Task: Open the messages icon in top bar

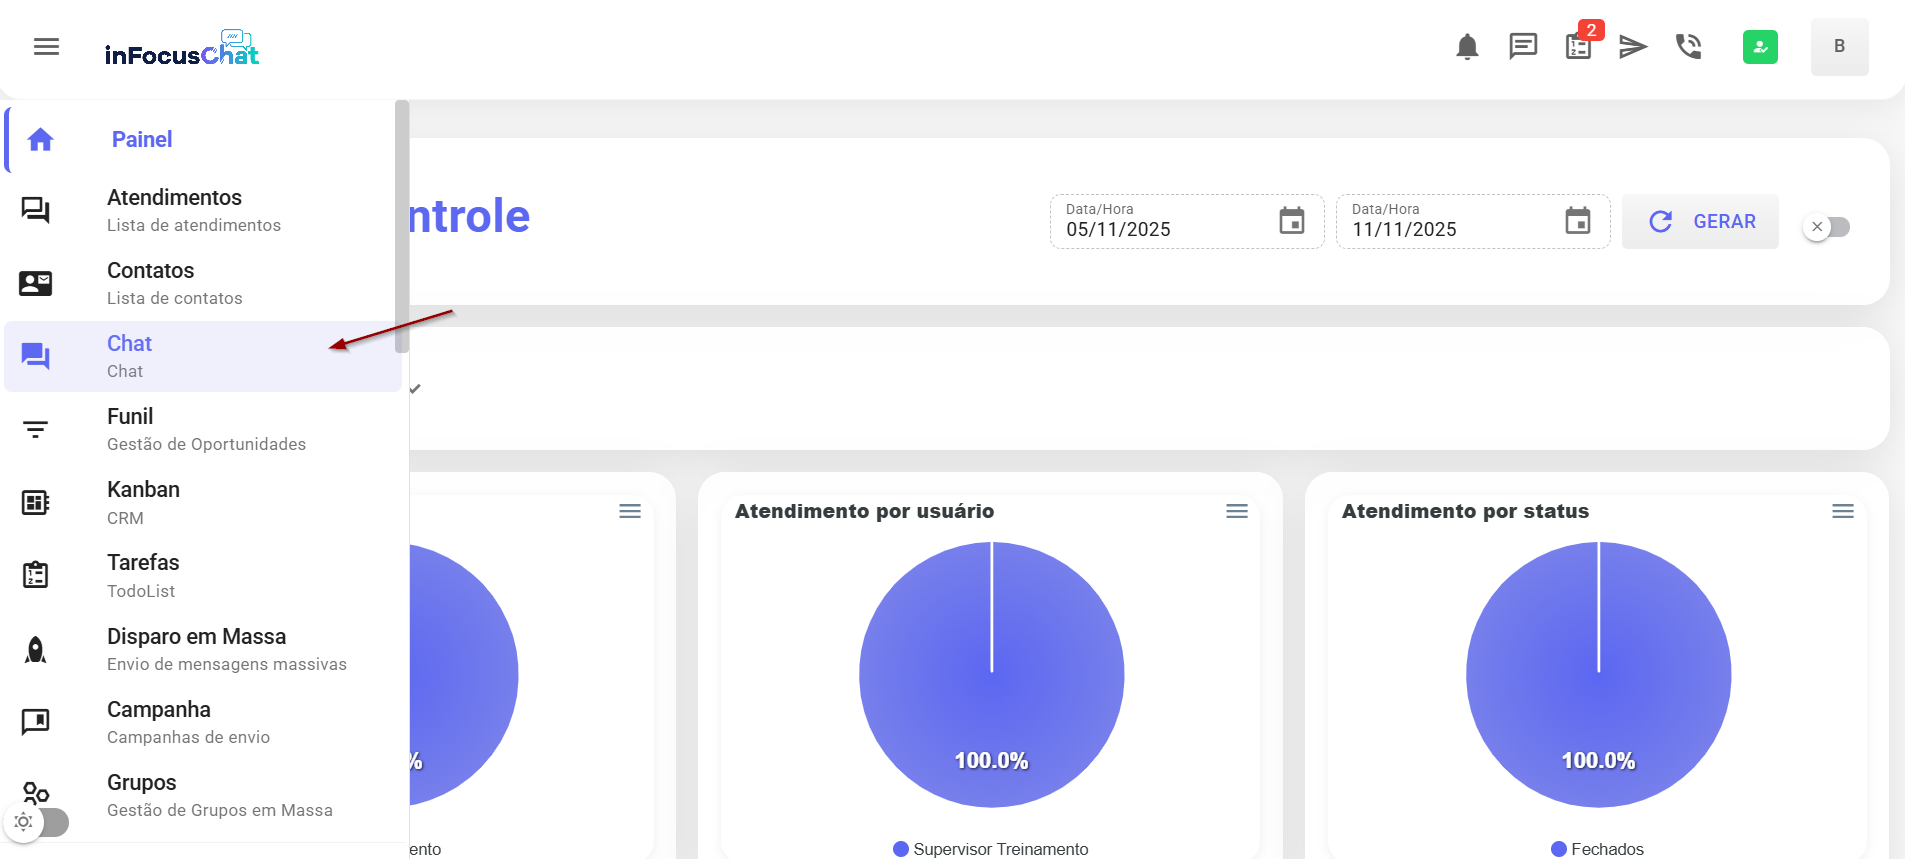Action: pos(1523,46)
